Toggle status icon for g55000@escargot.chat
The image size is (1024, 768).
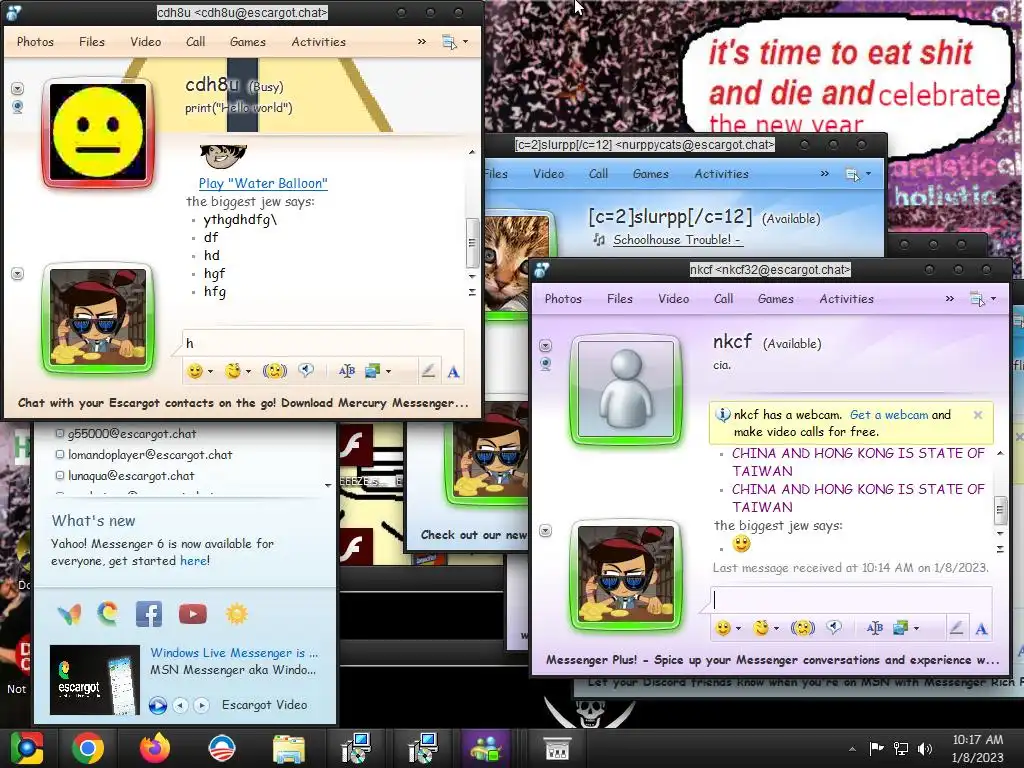[x=60, y=433]
